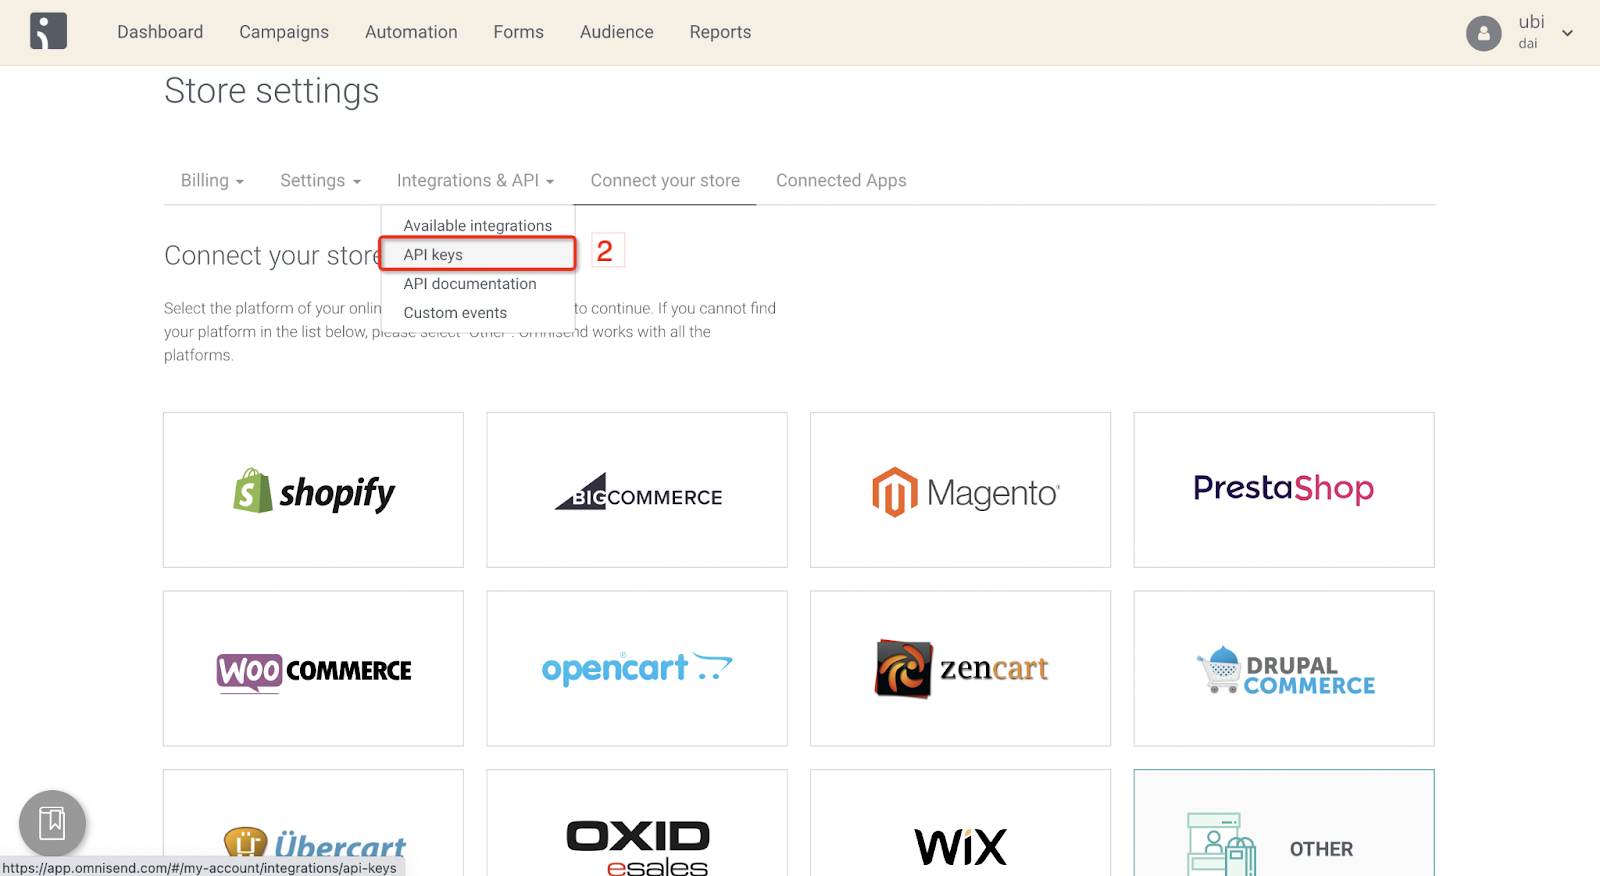This screenshot has height=876, width=1600.
Task: Click the floating bookmark help button
Action: [52, 823]
